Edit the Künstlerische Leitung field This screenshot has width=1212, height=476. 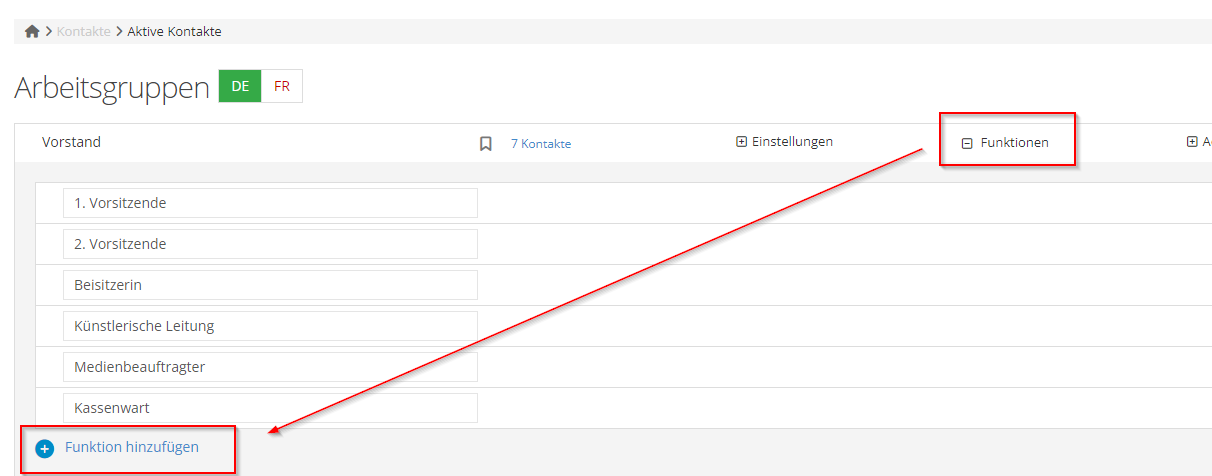pos(270,326)
